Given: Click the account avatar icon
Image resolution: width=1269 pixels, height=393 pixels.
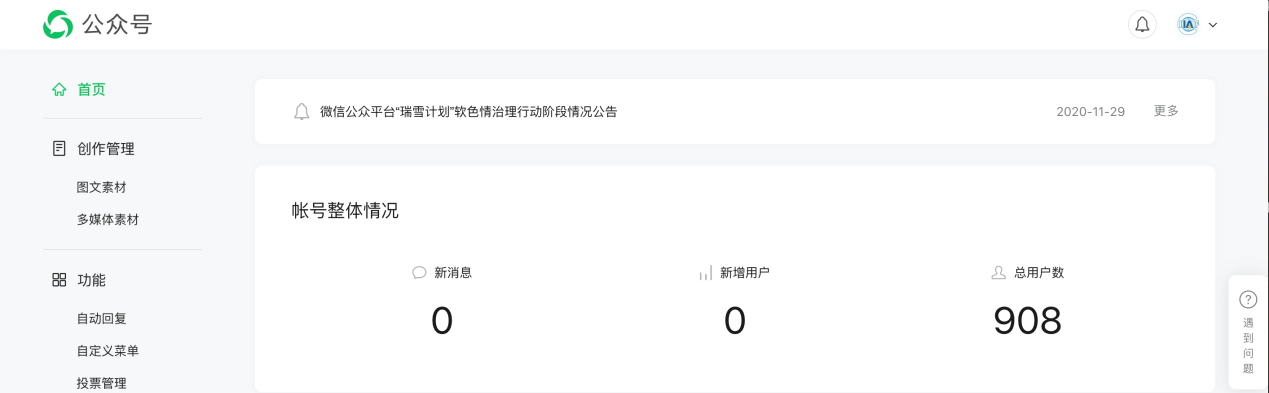Looking at the screenshot, I should (1188, 25).
